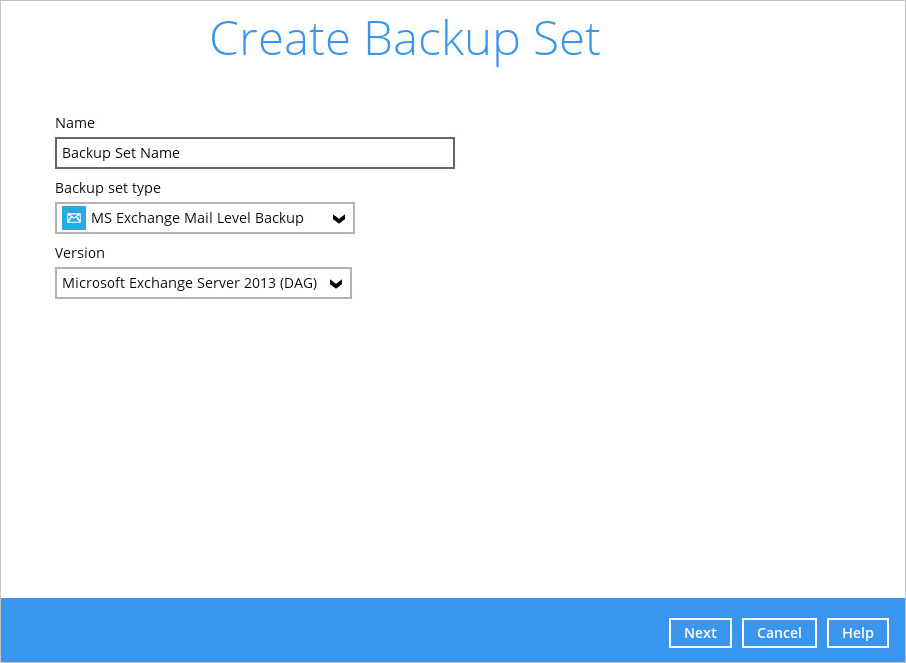Expand the Backup set type dropdown arrow
This screenshot has height=663, width=906.
(339, 218)
